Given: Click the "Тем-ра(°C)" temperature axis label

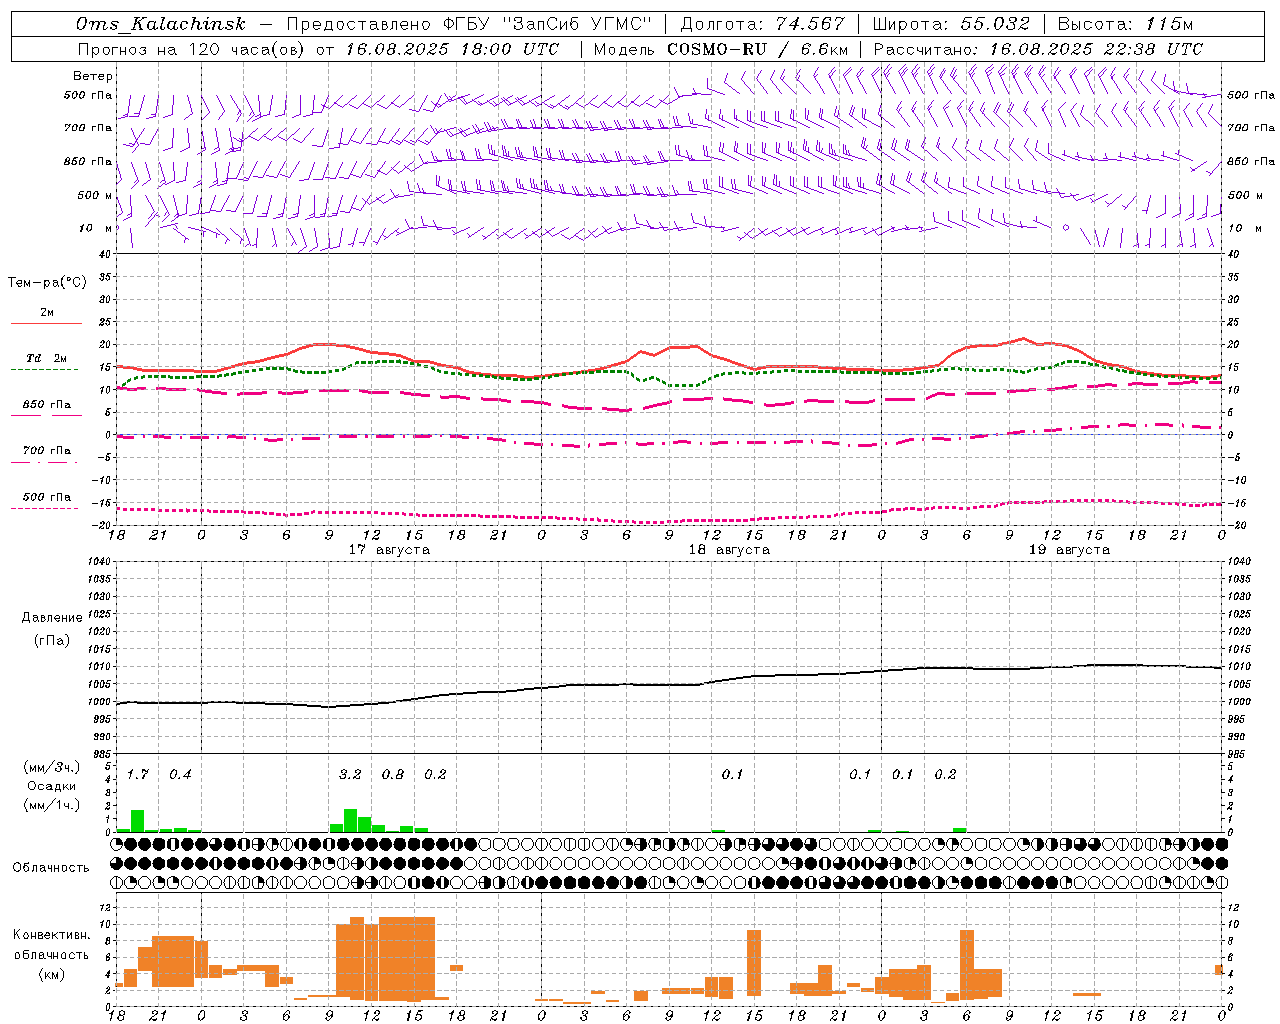Looking at the screenshot, I should 47,282.
